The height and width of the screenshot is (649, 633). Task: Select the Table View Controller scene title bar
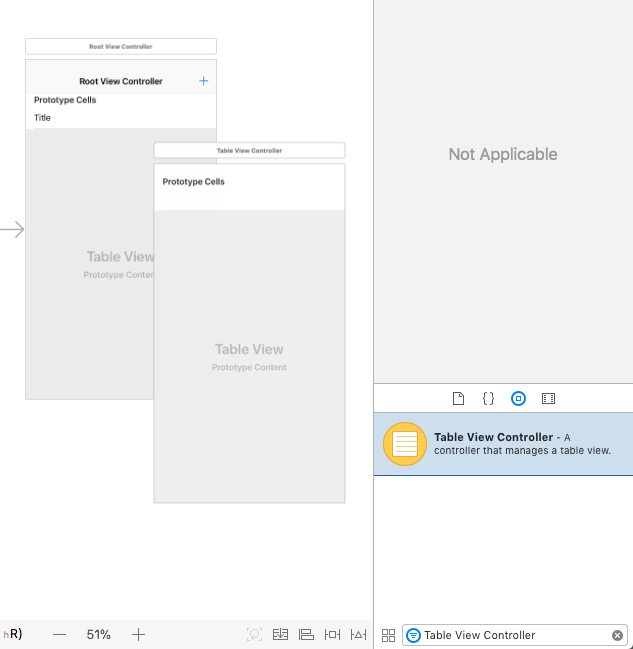[x=249, y=150]
